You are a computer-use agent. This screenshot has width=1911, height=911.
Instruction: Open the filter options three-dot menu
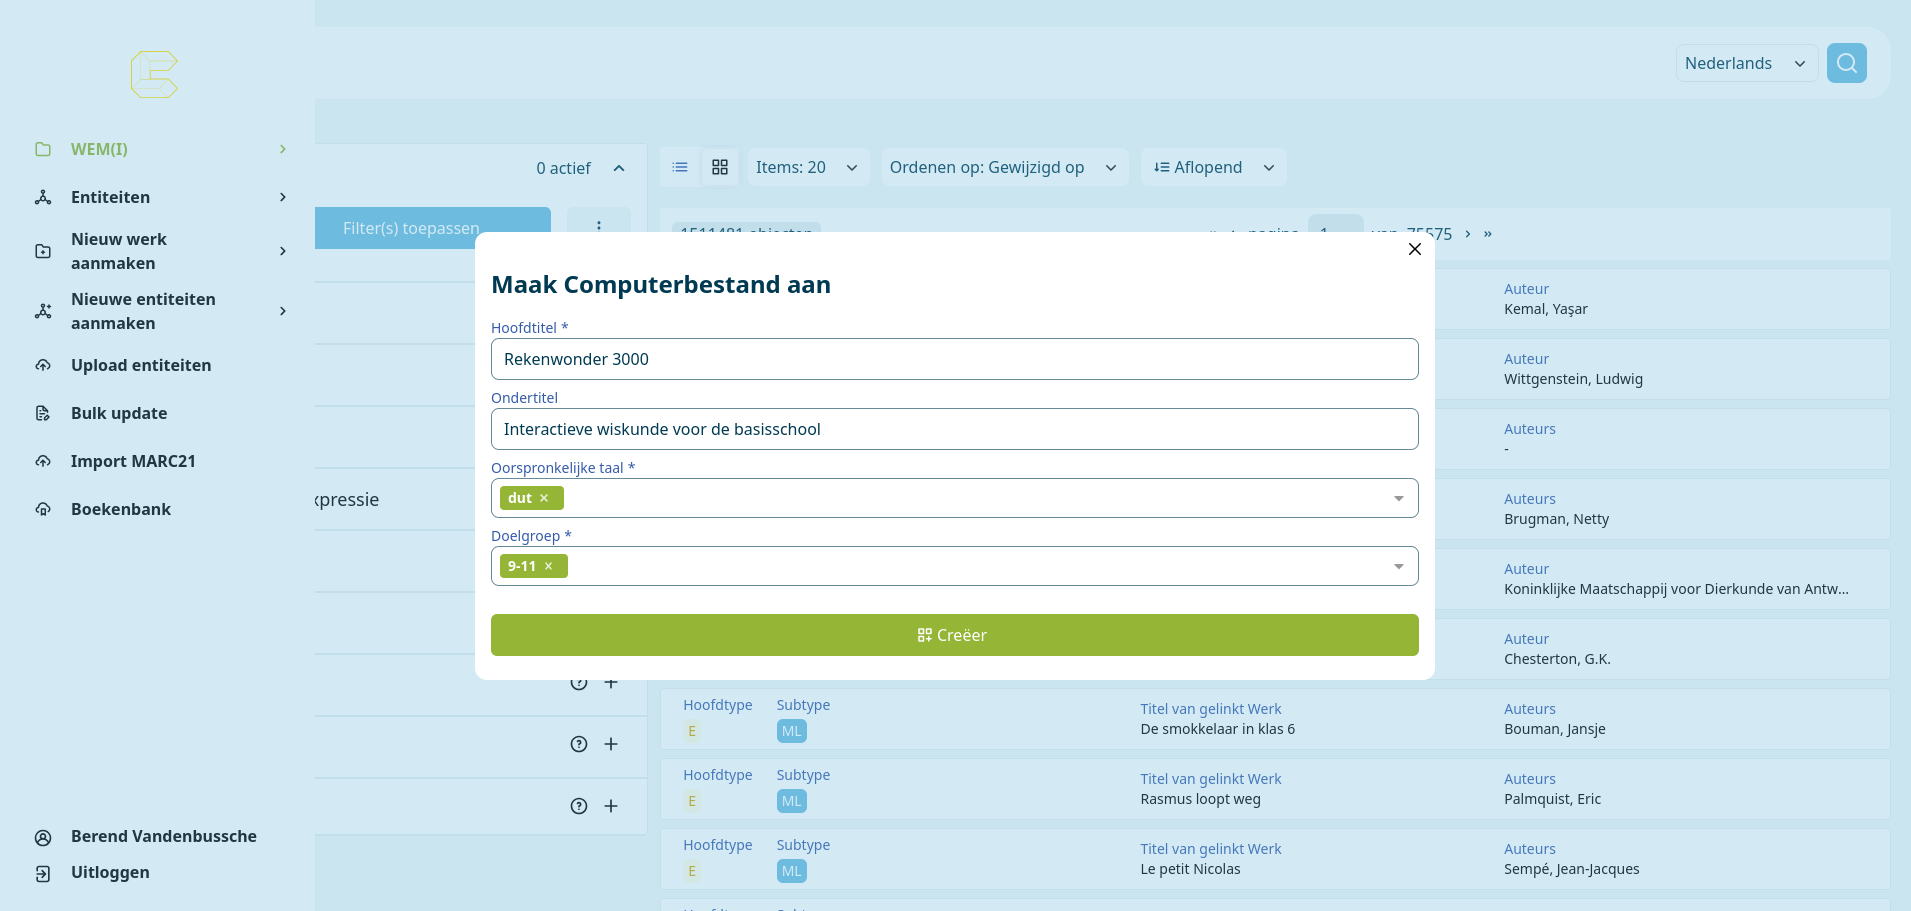(x=598, y=226)
